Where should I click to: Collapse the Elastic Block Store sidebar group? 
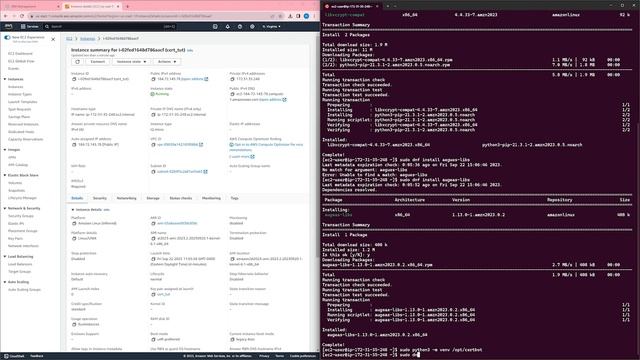(x=5, y=175)
